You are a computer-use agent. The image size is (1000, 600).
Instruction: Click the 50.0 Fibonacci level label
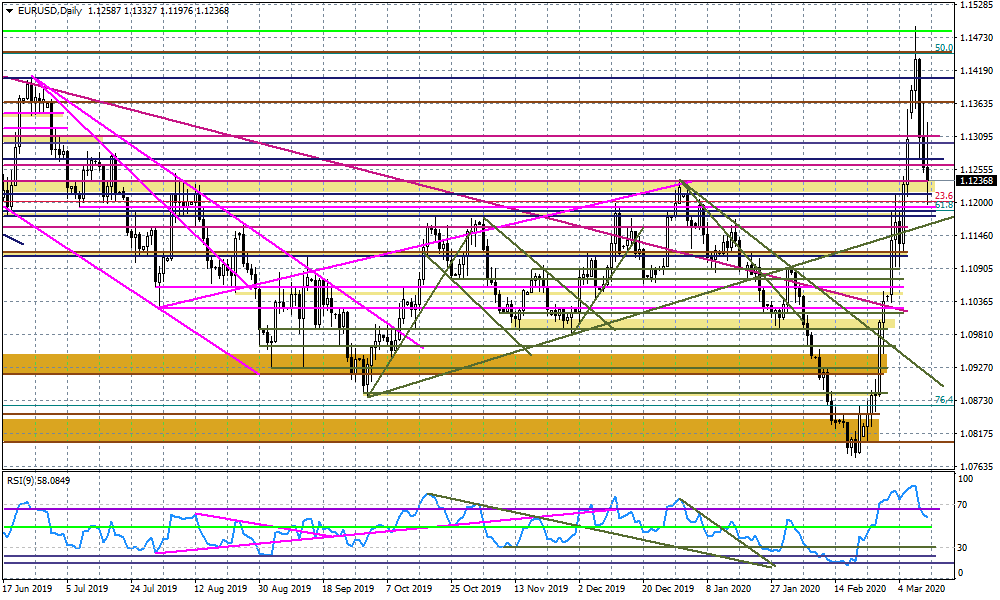(x=943, y=48)
